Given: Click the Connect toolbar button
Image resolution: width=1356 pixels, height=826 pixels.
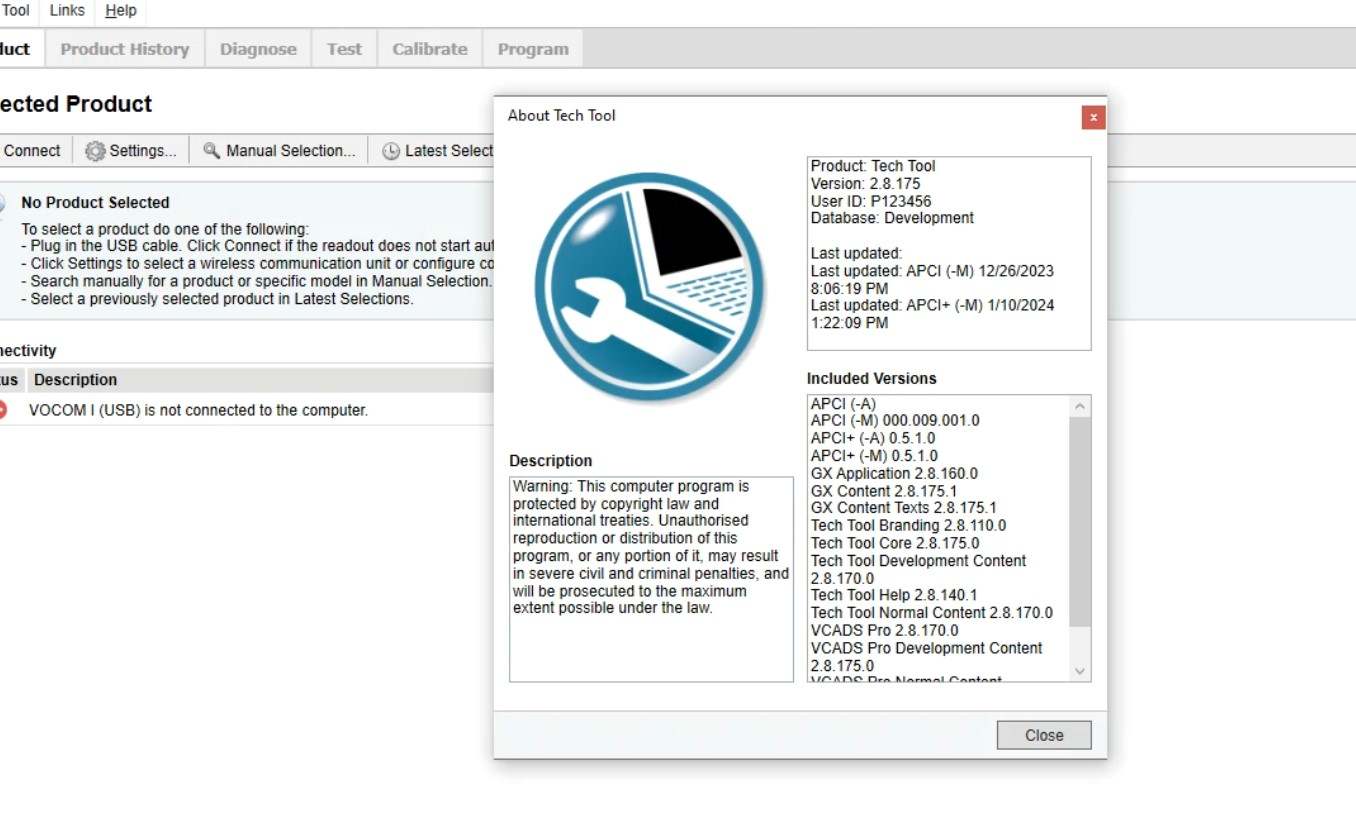Looking at the screenshot, I should (x=32, y=151).
